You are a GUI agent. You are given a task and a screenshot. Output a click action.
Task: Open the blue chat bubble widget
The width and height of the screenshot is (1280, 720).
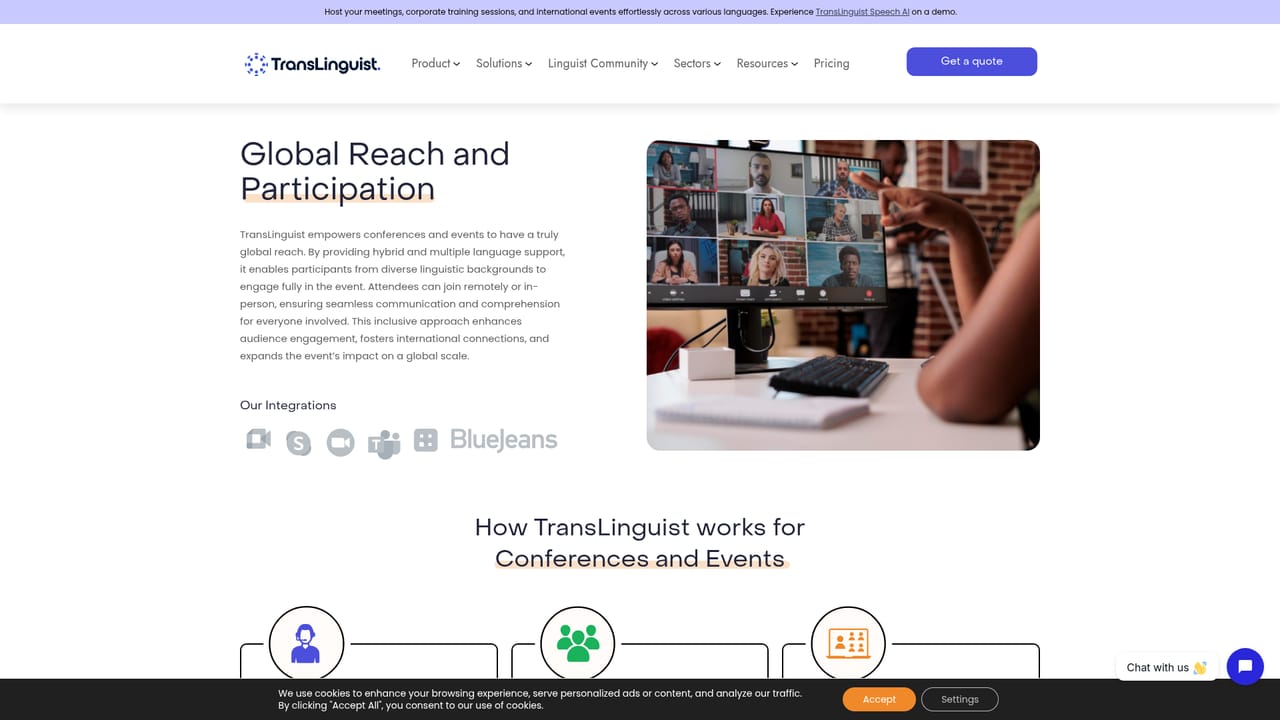1245,666
